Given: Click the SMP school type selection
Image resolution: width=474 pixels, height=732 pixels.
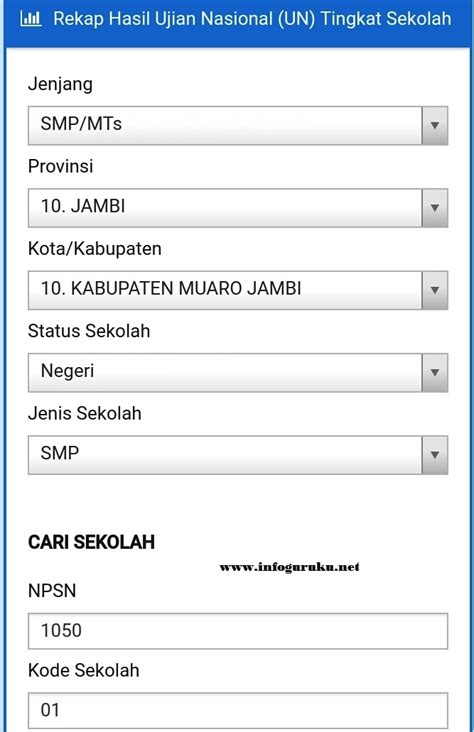Looking at the screenshot, I should [225, 455].
